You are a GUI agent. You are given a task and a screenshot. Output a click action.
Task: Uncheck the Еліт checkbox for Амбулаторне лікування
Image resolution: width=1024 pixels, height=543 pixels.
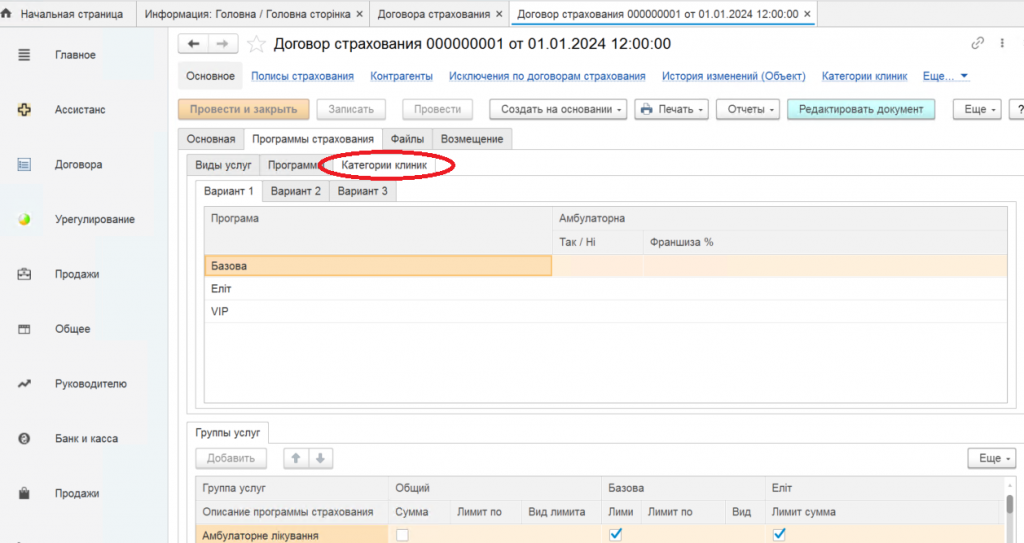(780, 536)
